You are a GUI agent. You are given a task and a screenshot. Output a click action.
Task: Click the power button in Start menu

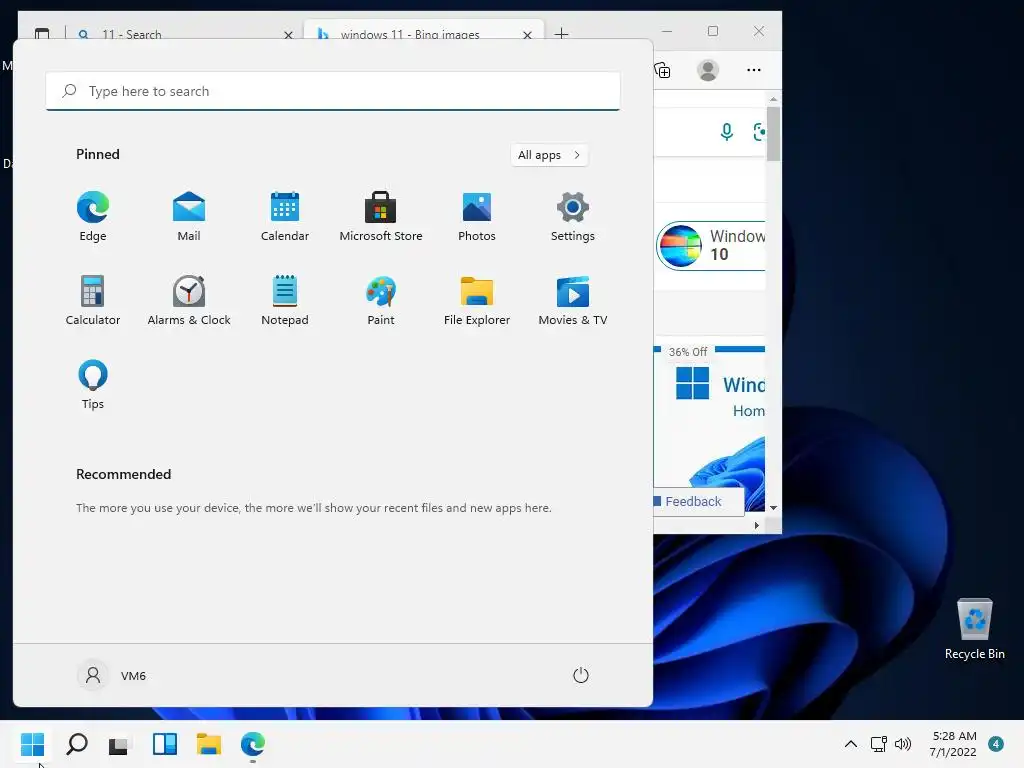pyautogui.click(x=581, y=675)
